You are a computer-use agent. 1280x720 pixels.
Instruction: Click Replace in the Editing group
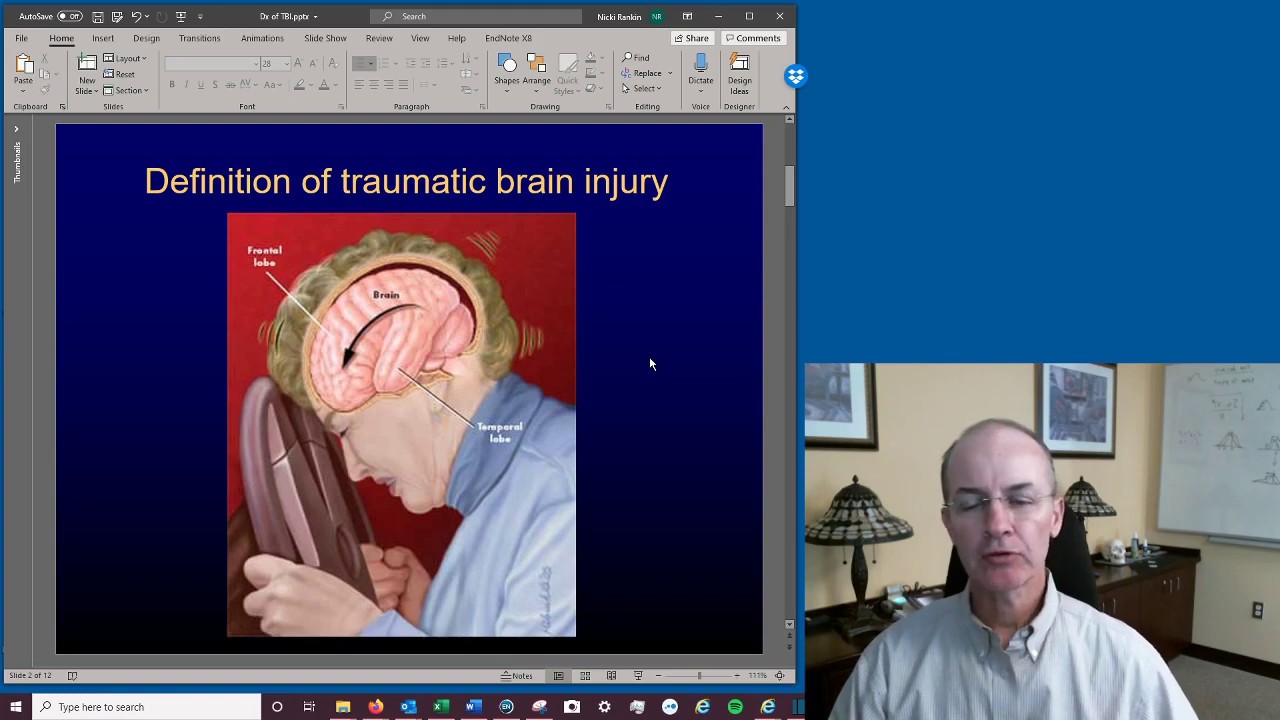coord(642,73)
